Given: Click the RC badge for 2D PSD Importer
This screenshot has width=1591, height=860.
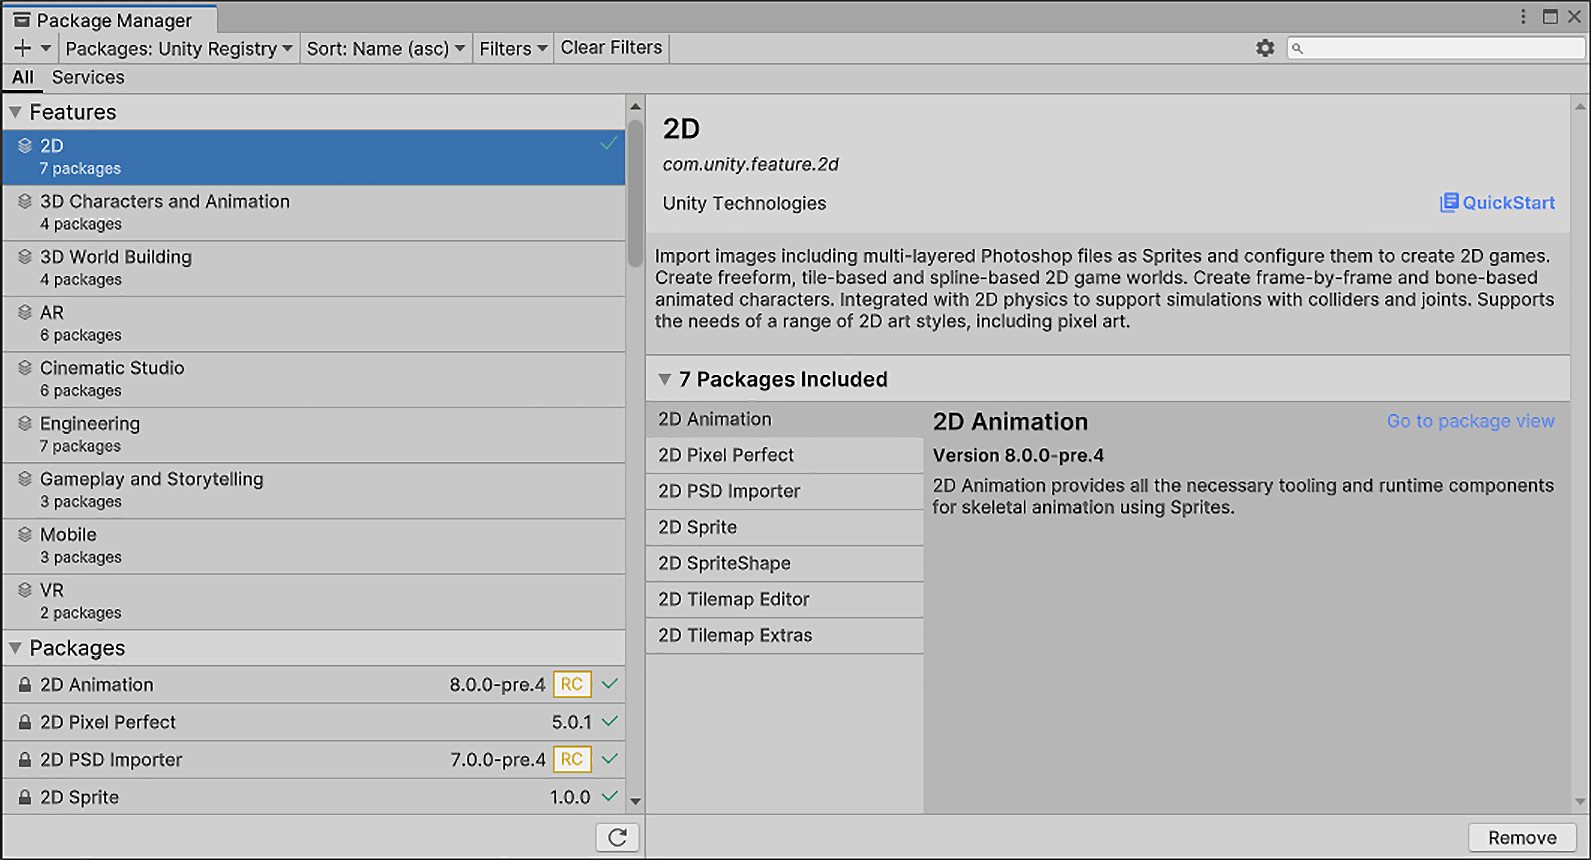Looking at the screenshot, I should (x=572, y=759).
